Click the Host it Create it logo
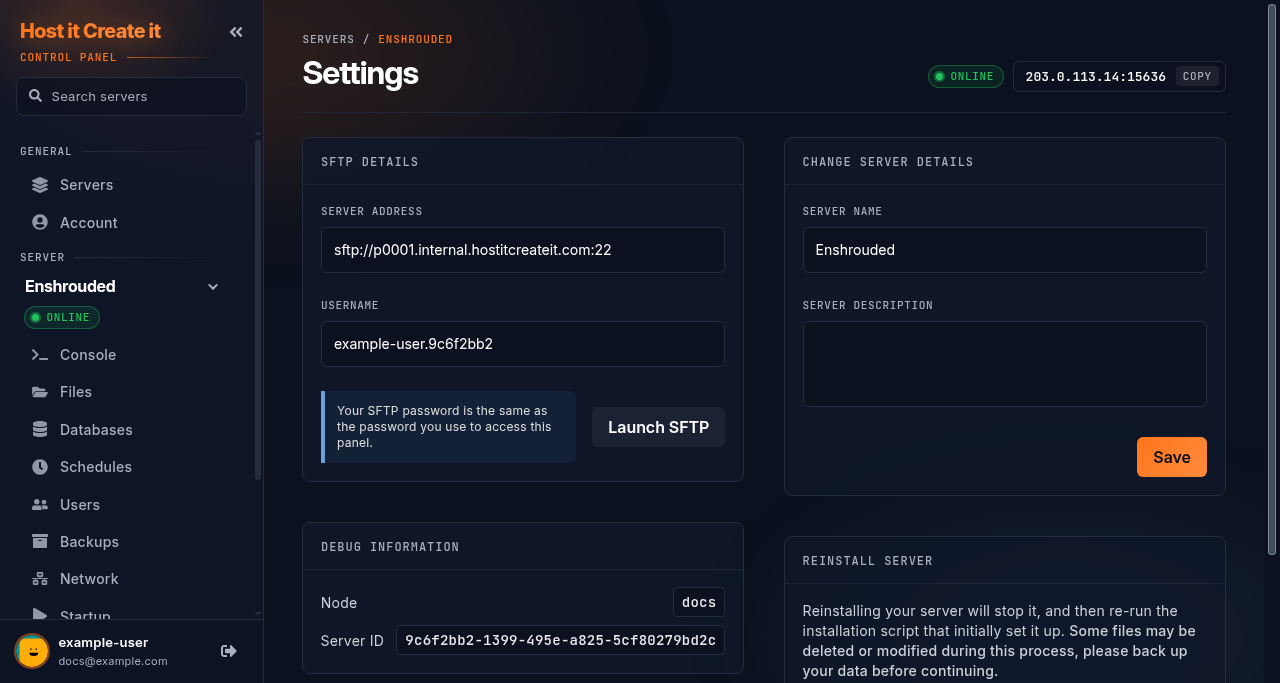Viewport: 1280px width, 683px height. [x=90, y=31]
